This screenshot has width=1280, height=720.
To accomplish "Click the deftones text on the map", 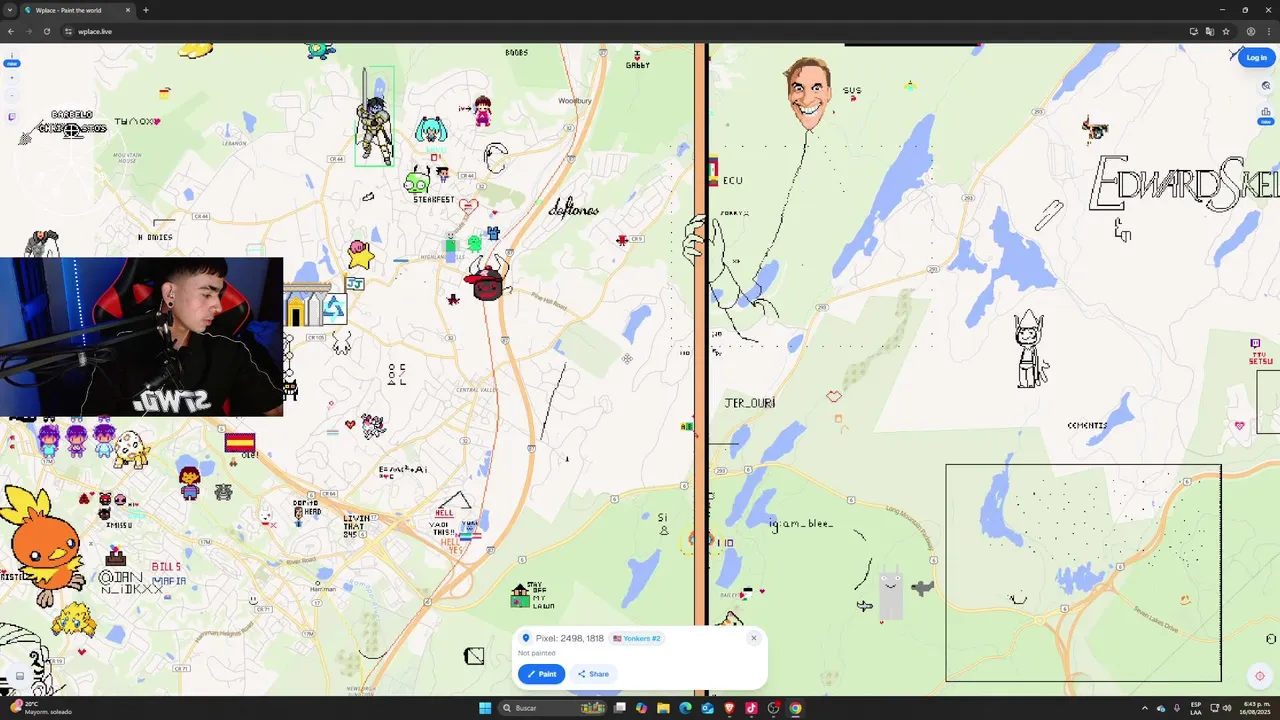I will pyautogui.click(x=574, y=209).
